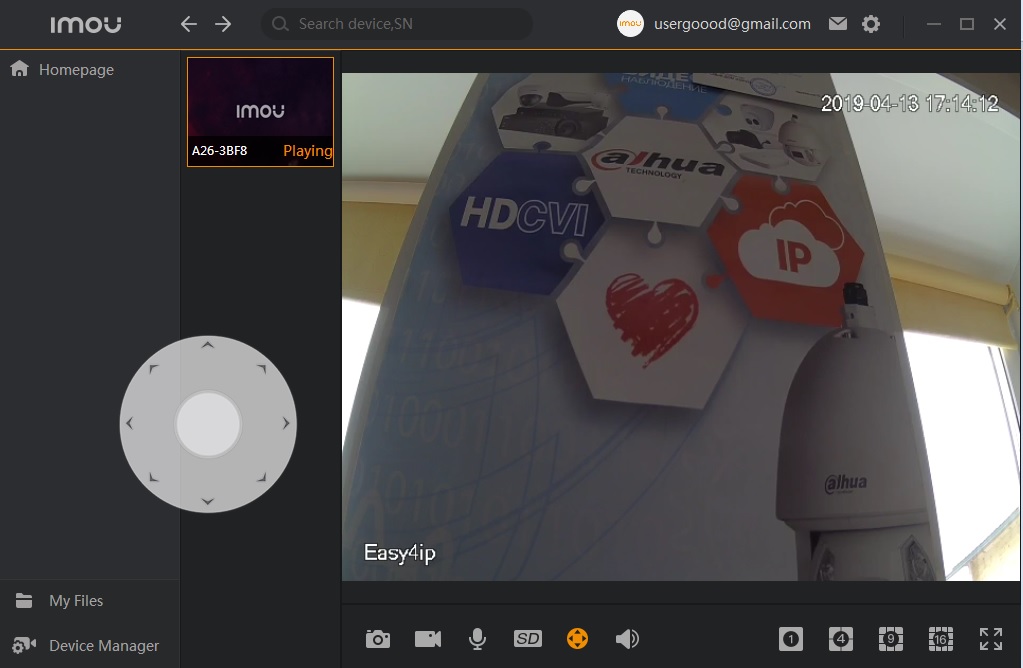The height and width of the screenshot is (668, 1023).
Task: Click the PTZ joystick center button
Action: 208,424
